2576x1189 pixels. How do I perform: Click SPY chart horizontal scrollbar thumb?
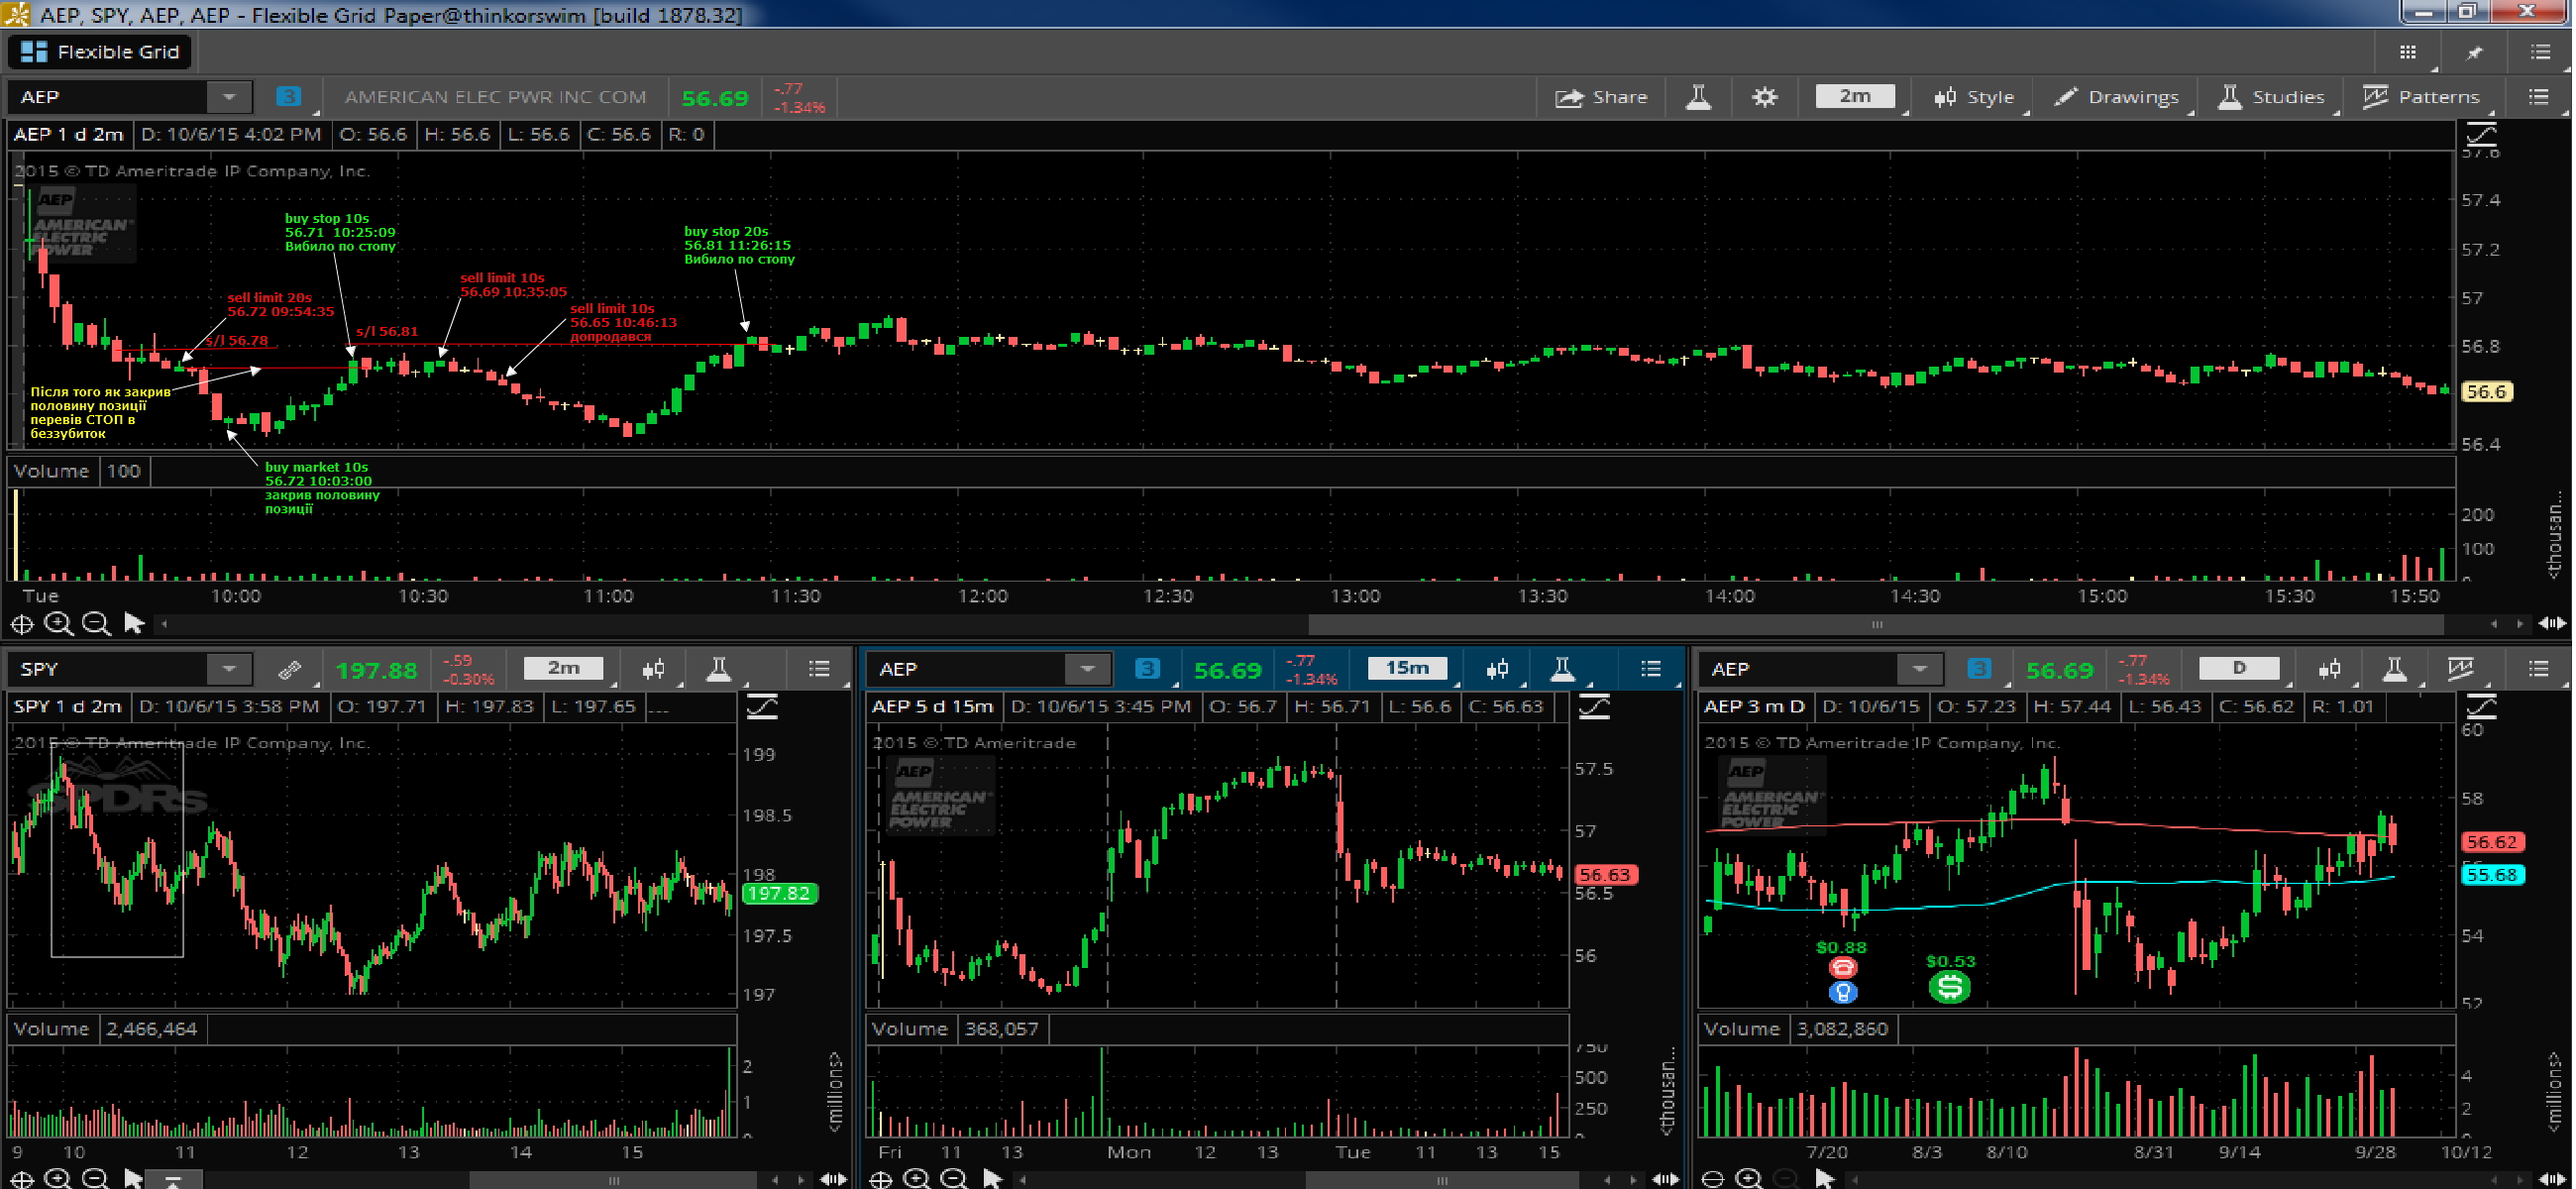point(612,1180)
